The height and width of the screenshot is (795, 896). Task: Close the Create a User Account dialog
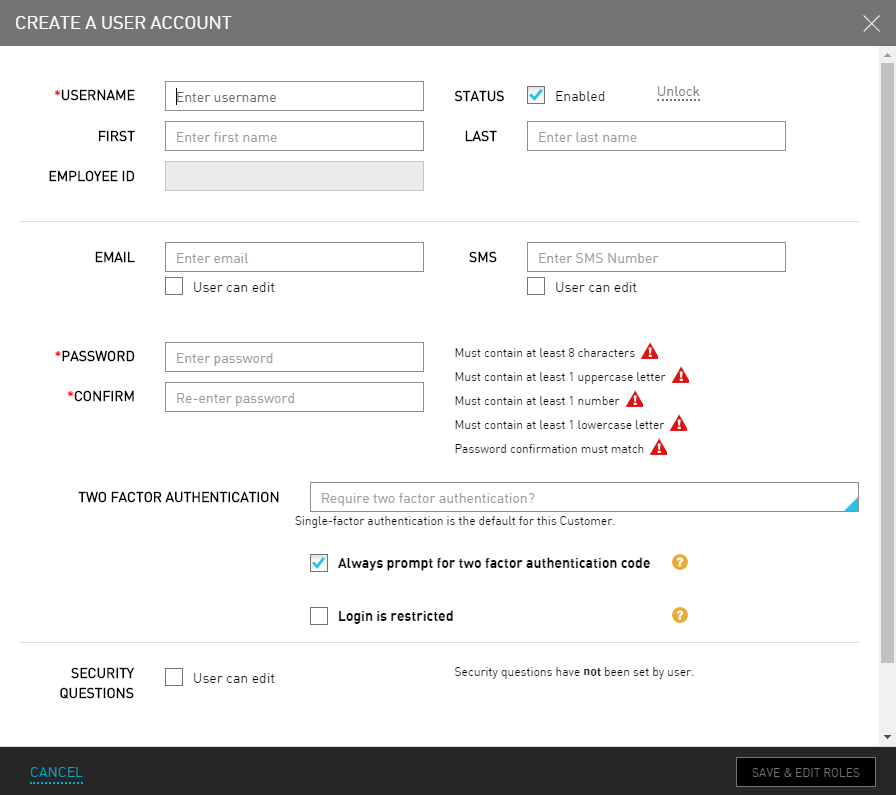[871, 23]
